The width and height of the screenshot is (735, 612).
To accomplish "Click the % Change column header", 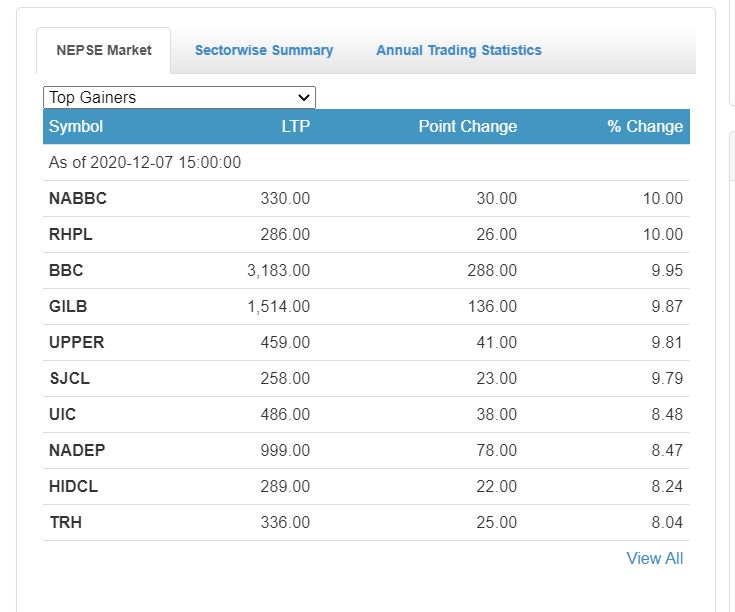I will (x=645, y=126).
